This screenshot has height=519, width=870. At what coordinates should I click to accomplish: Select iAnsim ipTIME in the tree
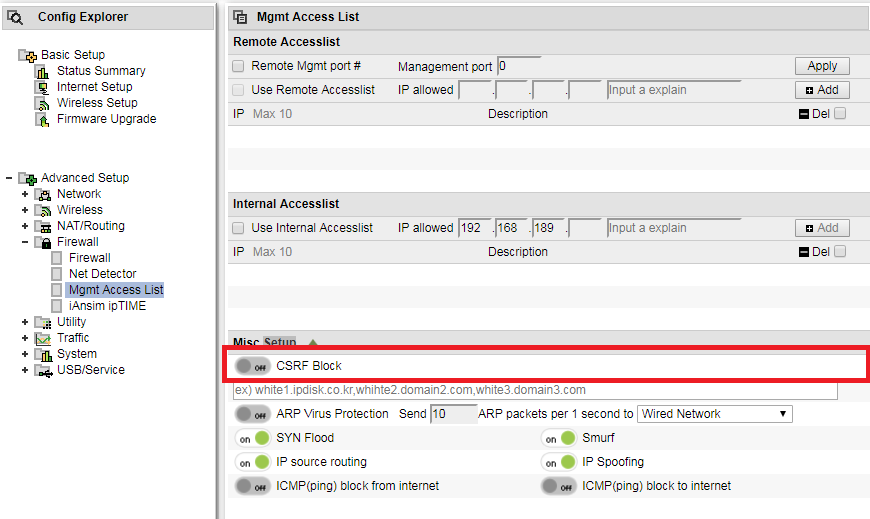(107, 306)
